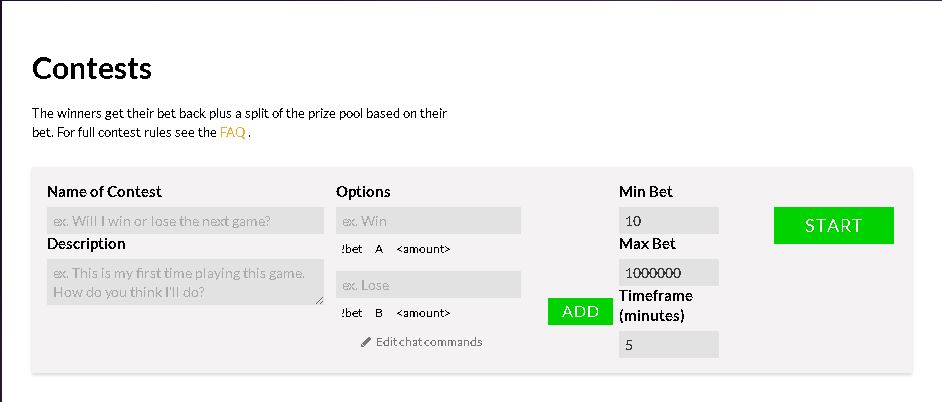This screenshot has width=942, height=402.
Task: Click the '!bet A <amount>' chat command text
Action: pyautogui.click(x=396, y=249)
